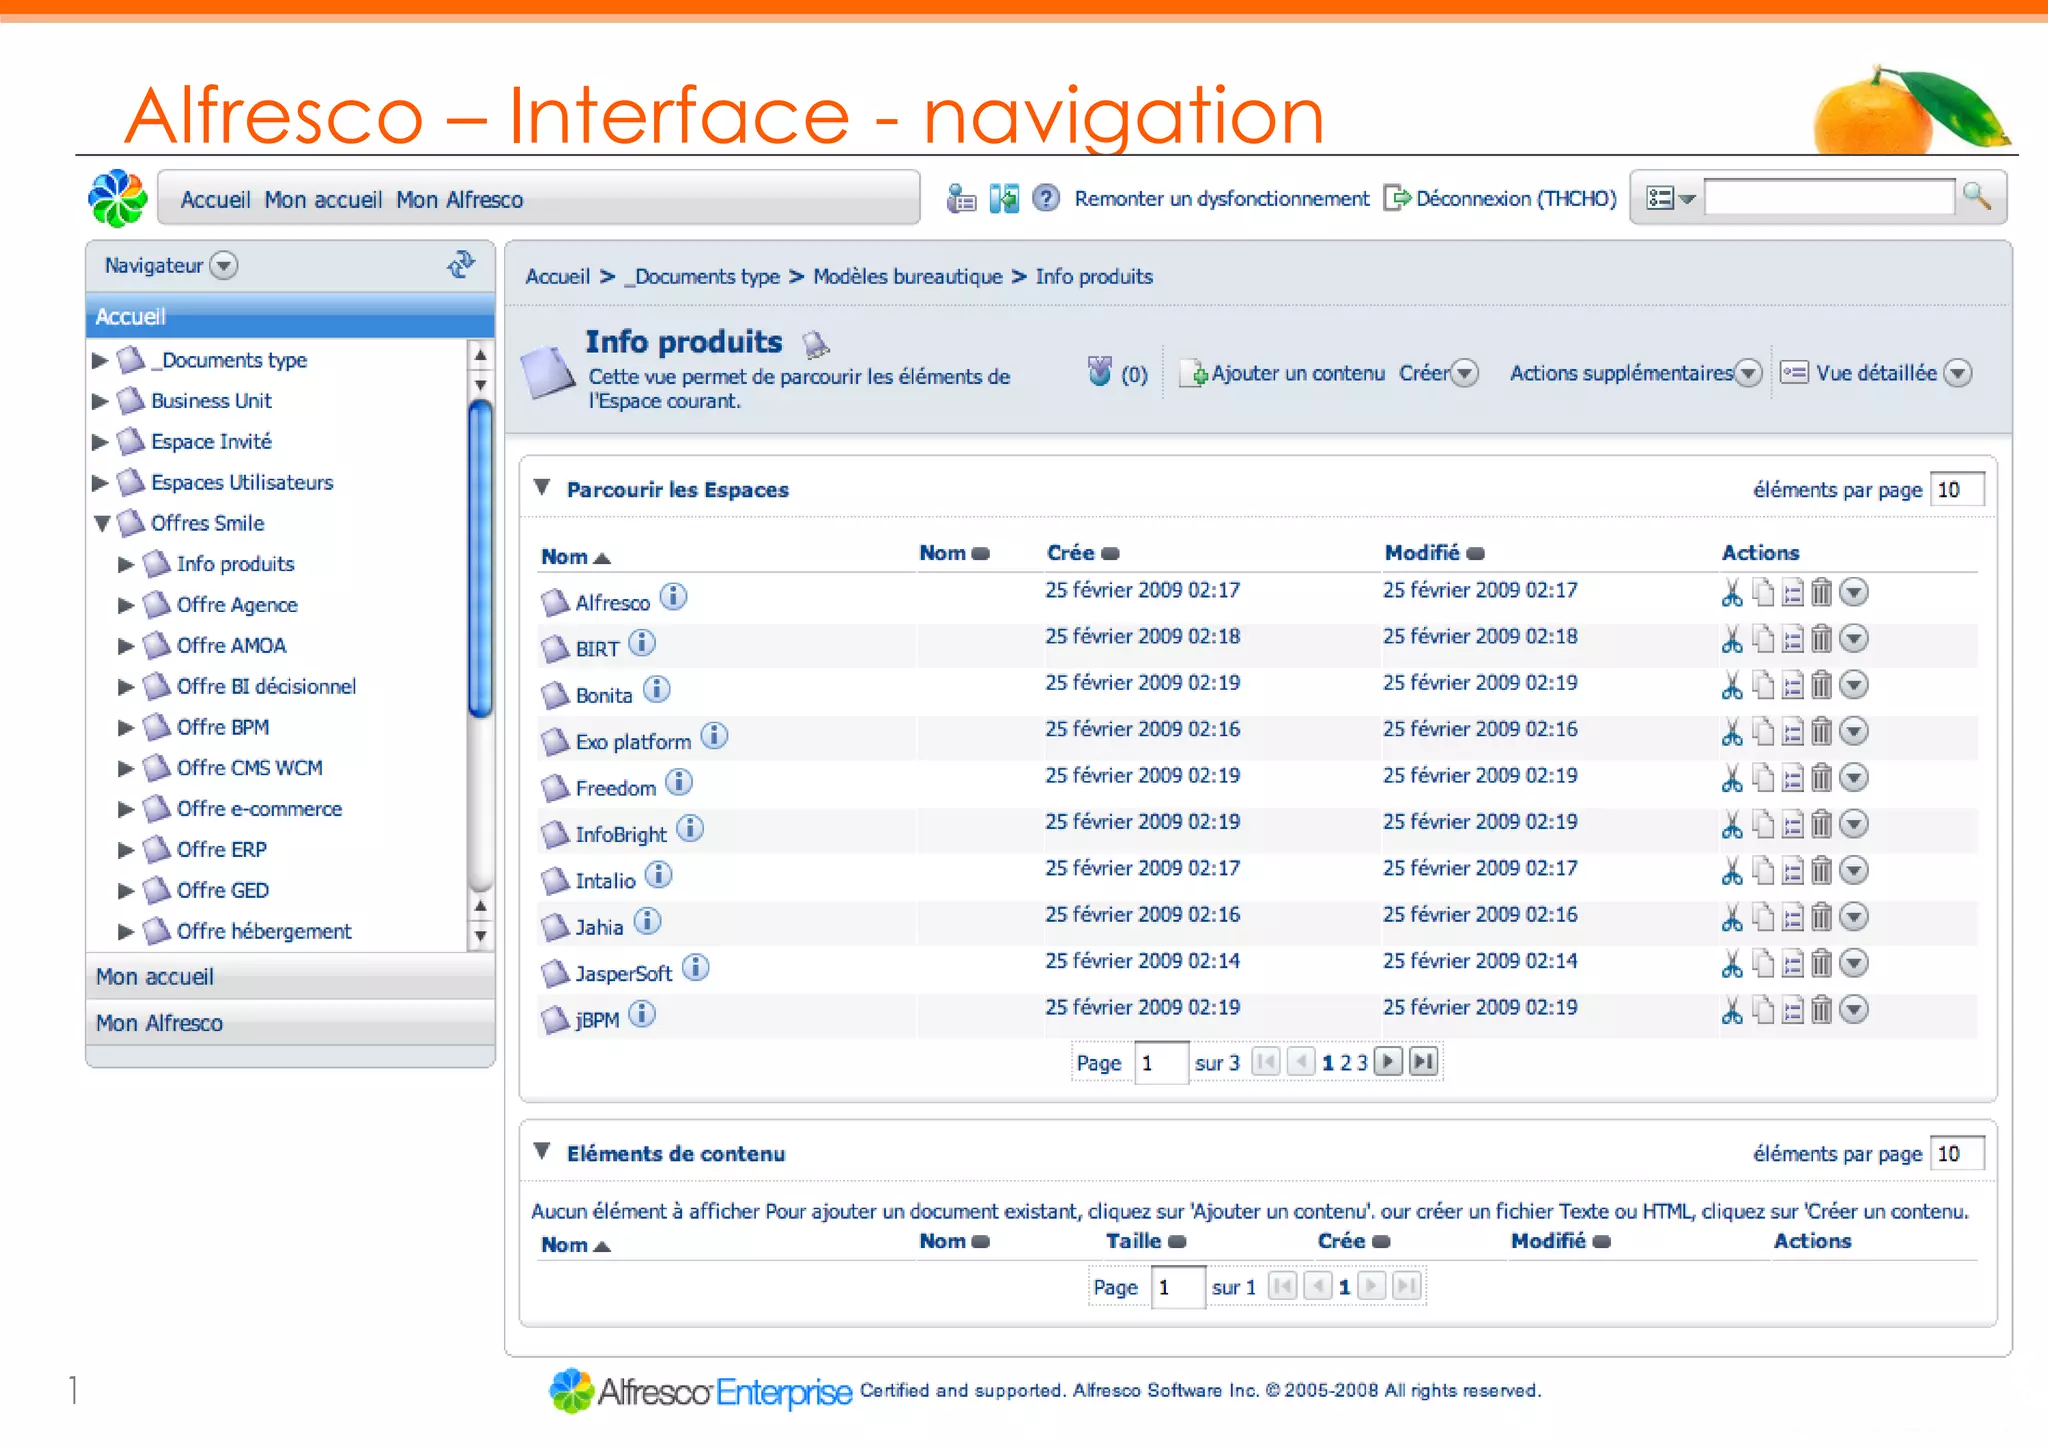Screen dimensions: 2048x1447
Task: Click the search magnifier icon
Action: pyautogui.click(x=1976, y=196)
